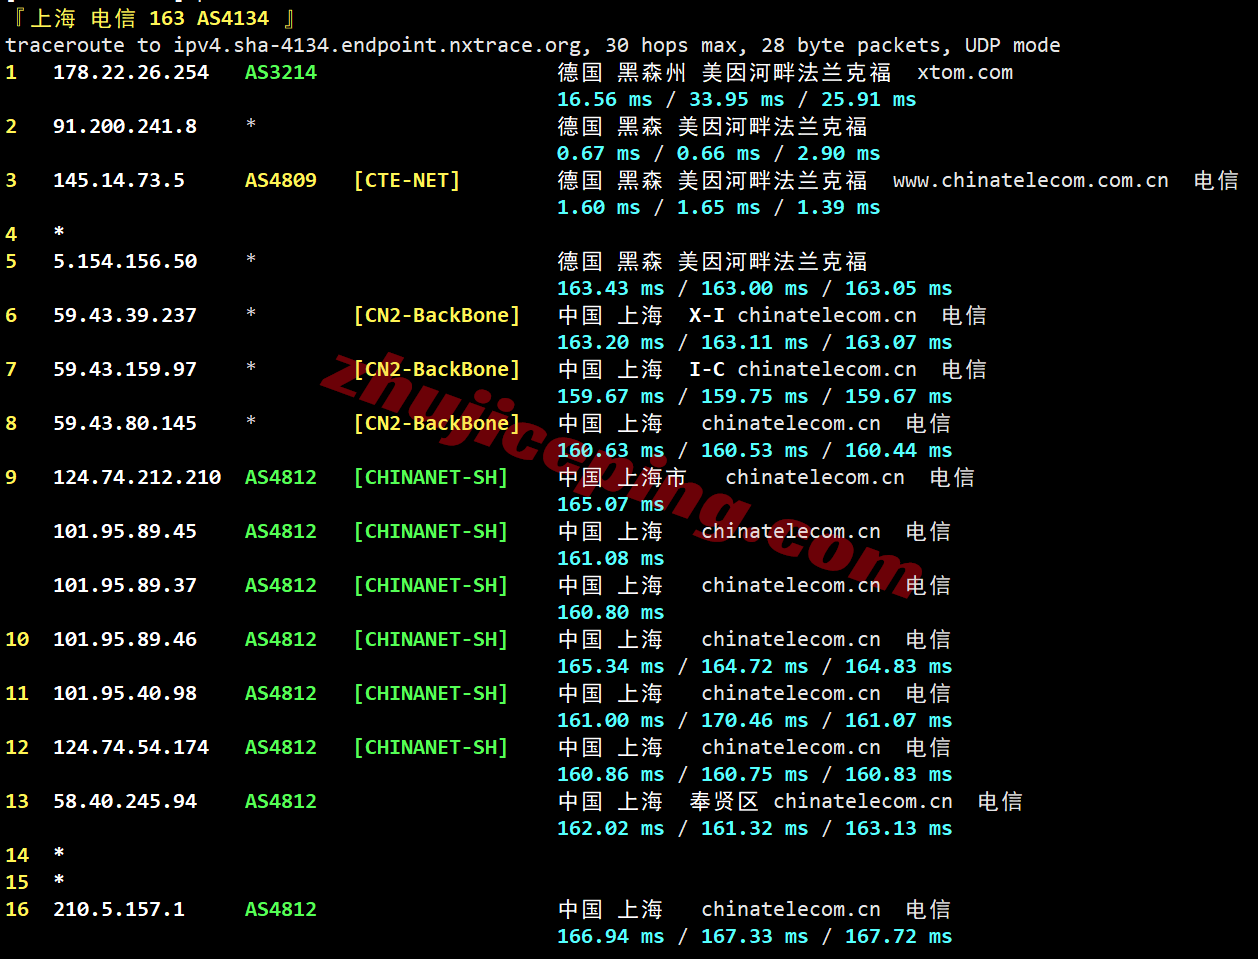The image size is (1258, 959).
Task: Select final hop IP 210.5.157.1
Action: coord(119,910)
